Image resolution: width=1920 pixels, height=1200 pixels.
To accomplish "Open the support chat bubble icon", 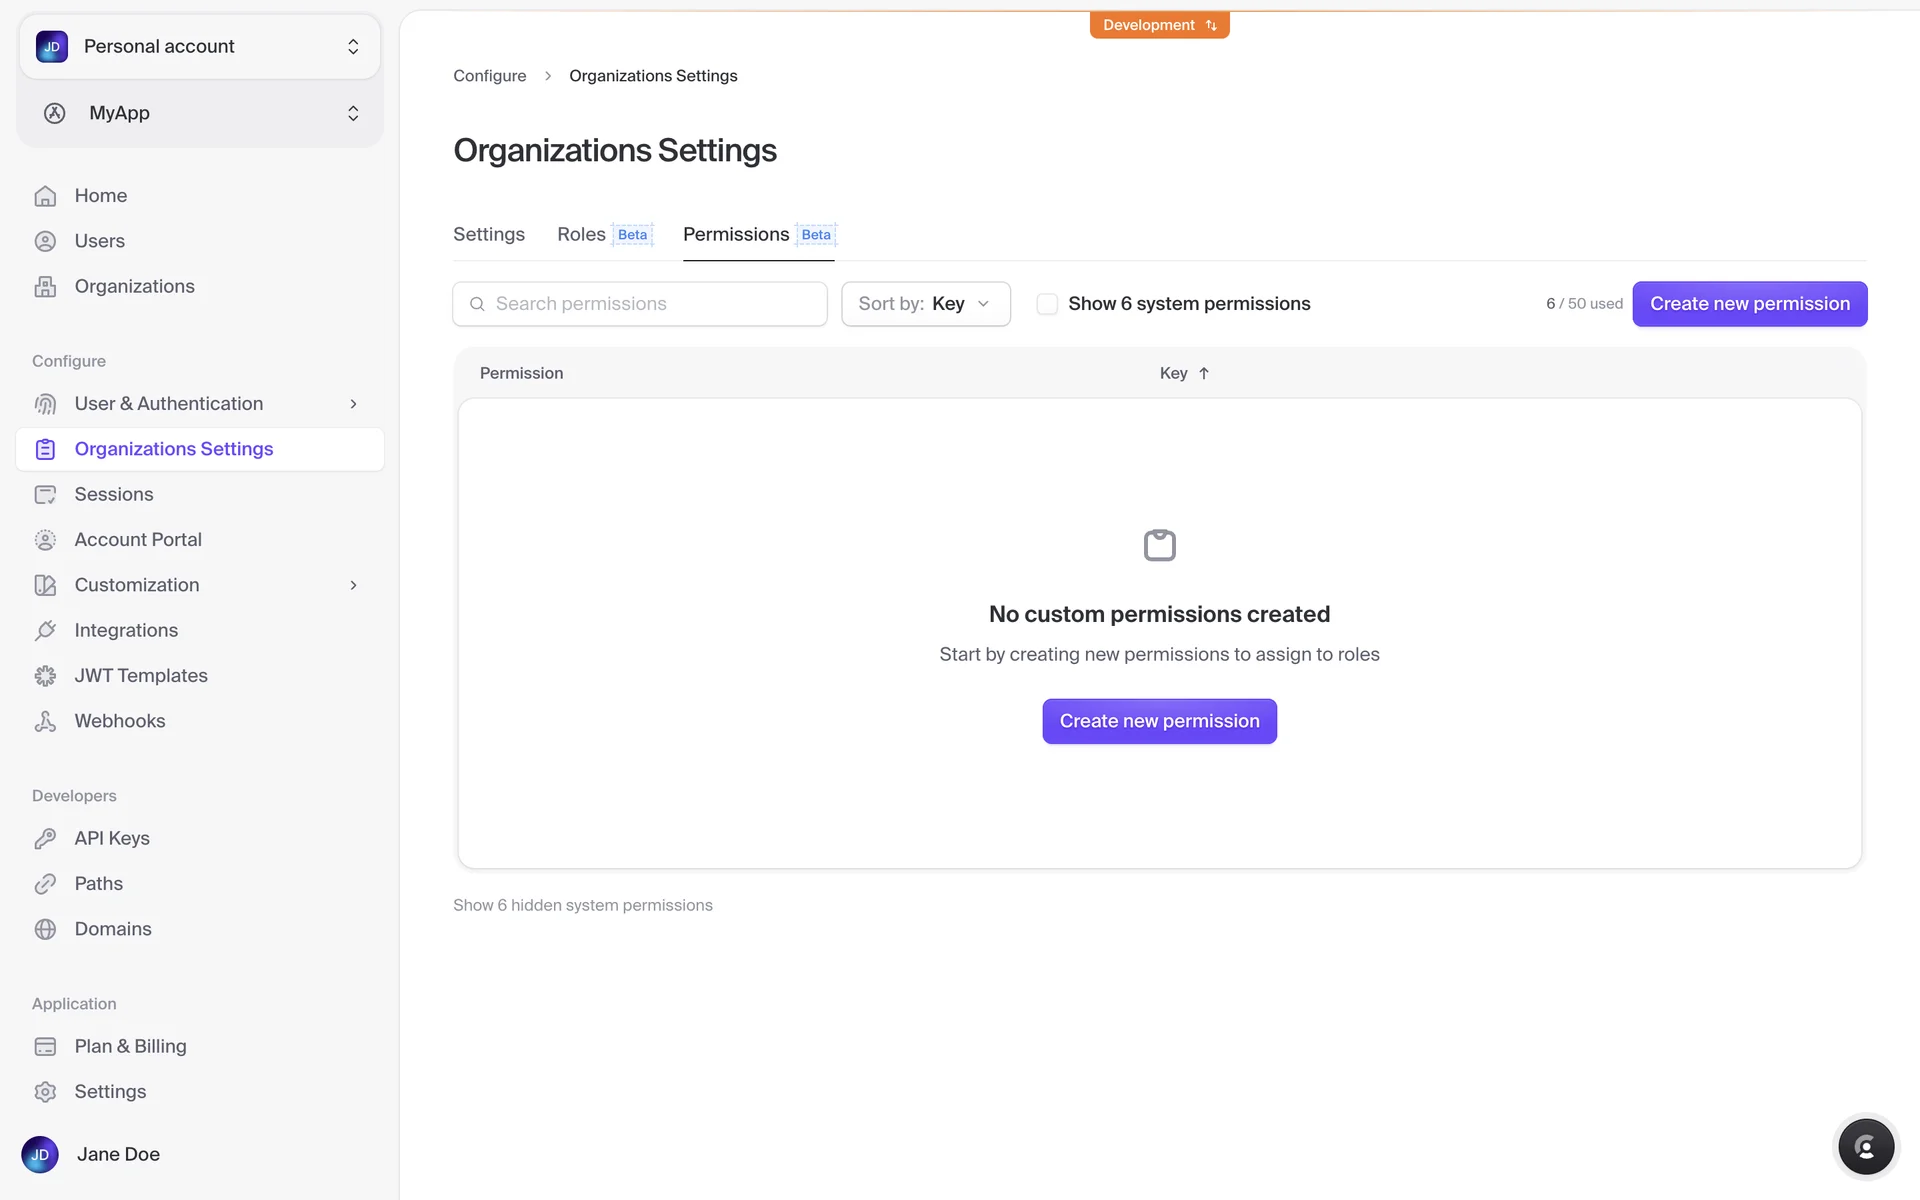I will coord(1865,1147).
